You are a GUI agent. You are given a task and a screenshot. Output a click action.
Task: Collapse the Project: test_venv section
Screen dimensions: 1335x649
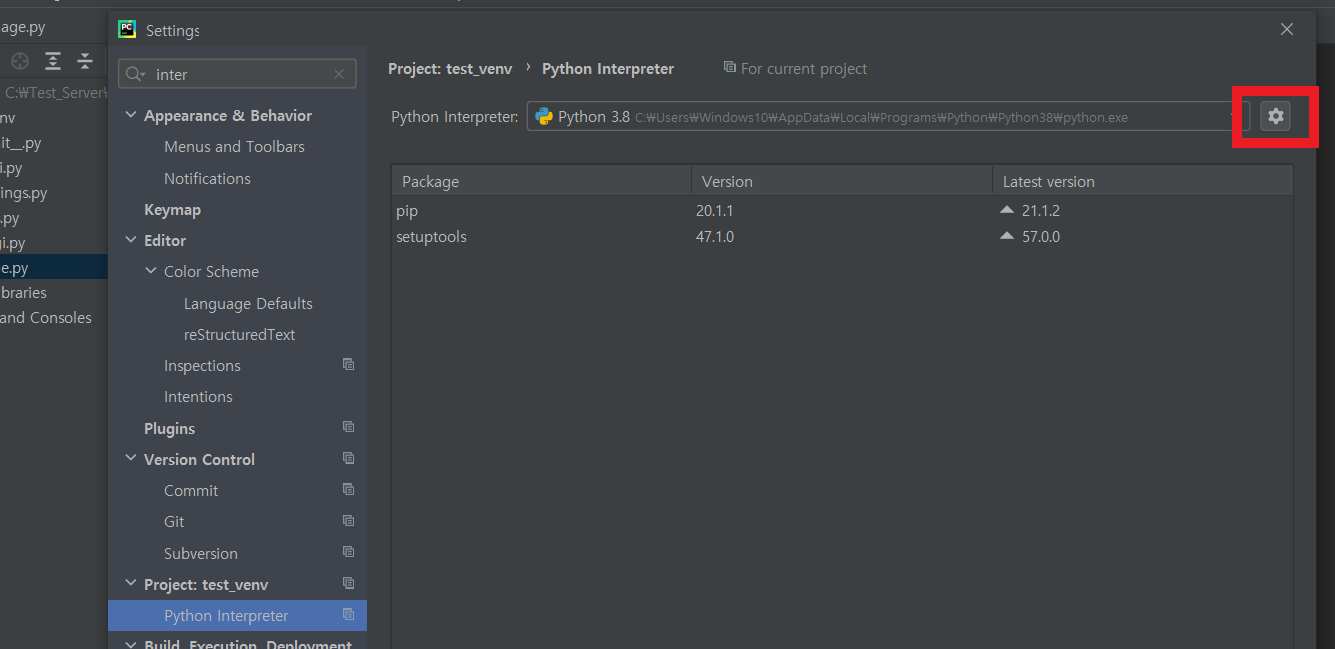[x=131, y=584]
